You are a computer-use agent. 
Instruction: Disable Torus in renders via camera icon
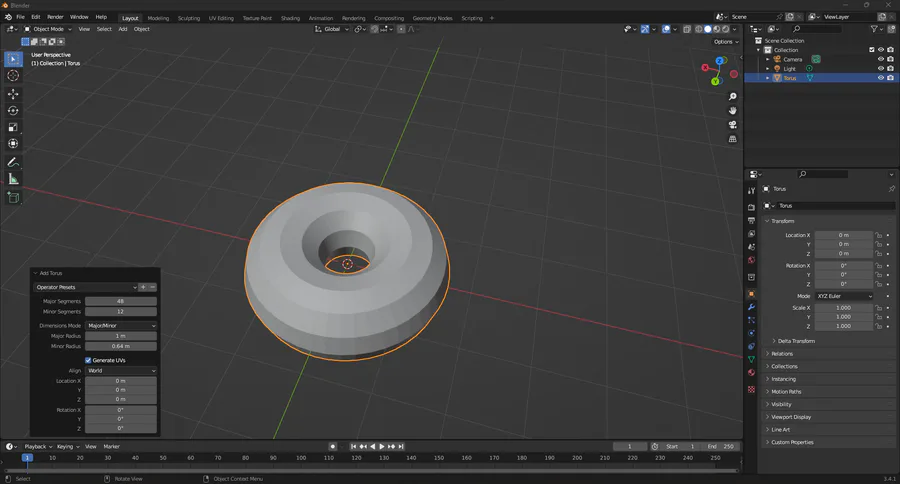890,78
